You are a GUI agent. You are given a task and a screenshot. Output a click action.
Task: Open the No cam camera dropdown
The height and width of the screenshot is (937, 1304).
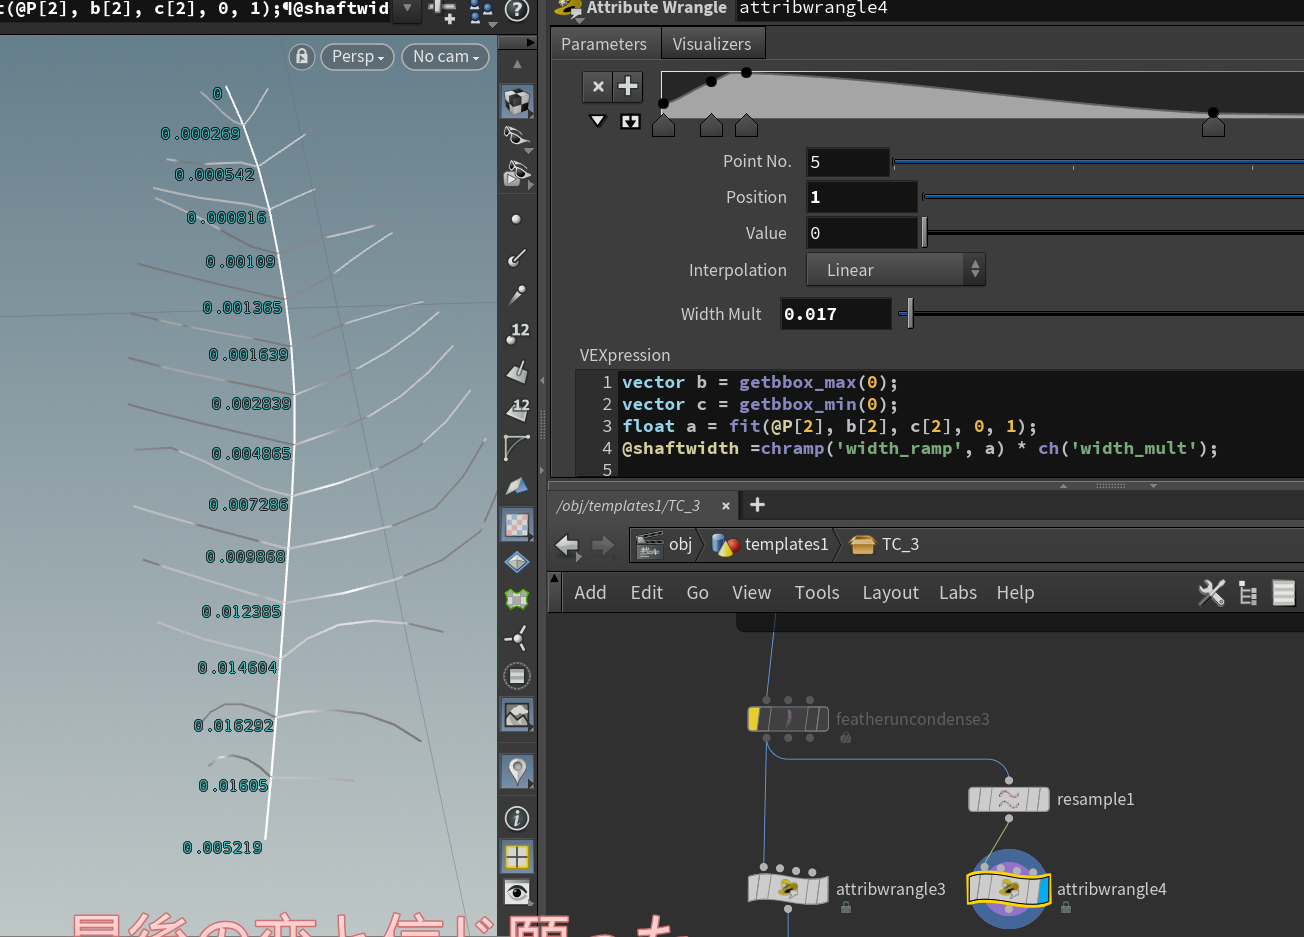445,57
